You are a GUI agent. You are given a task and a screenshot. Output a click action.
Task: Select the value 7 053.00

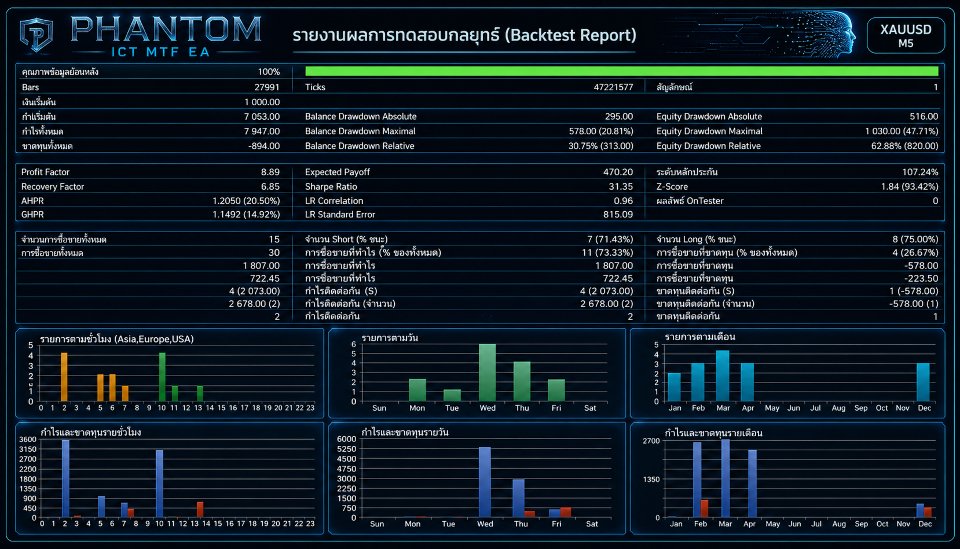262,116
